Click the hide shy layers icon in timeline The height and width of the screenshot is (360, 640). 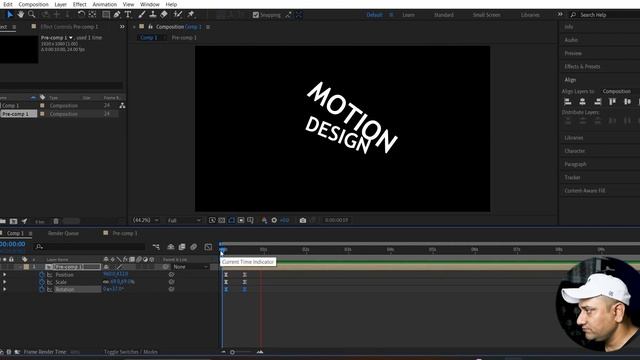click(x=171, y=247)
